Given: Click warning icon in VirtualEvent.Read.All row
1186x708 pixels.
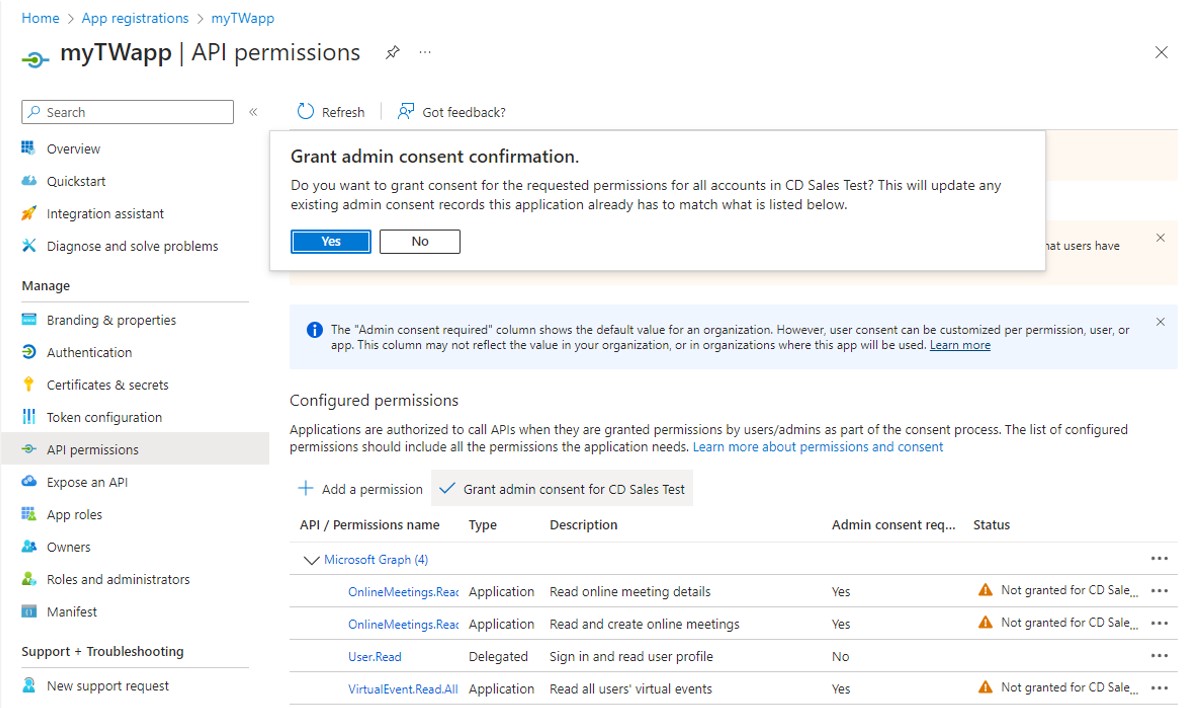Looking at the screenshot, I should (x=985, y=688).
